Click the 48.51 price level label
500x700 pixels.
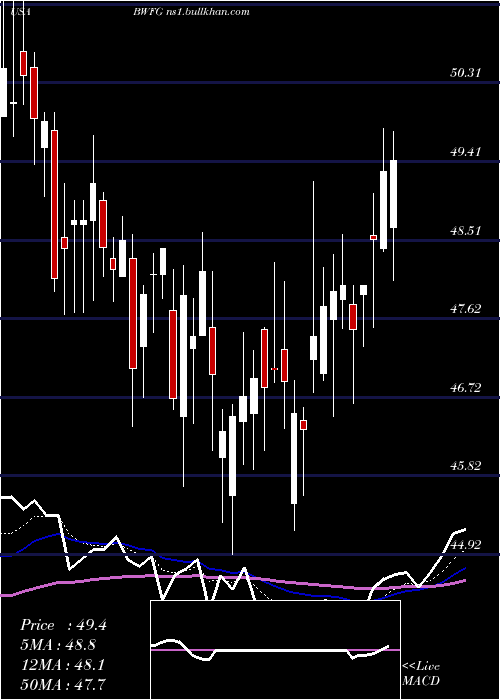(x=466, y=231)
